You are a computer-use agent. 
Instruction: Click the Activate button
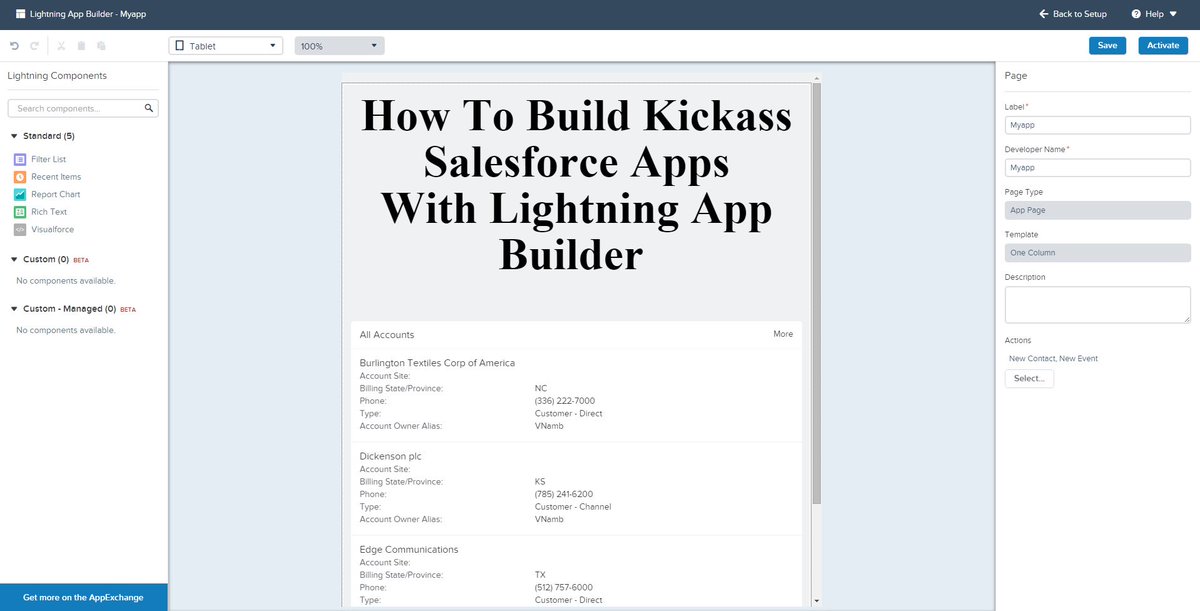[x=1163, y=45]
